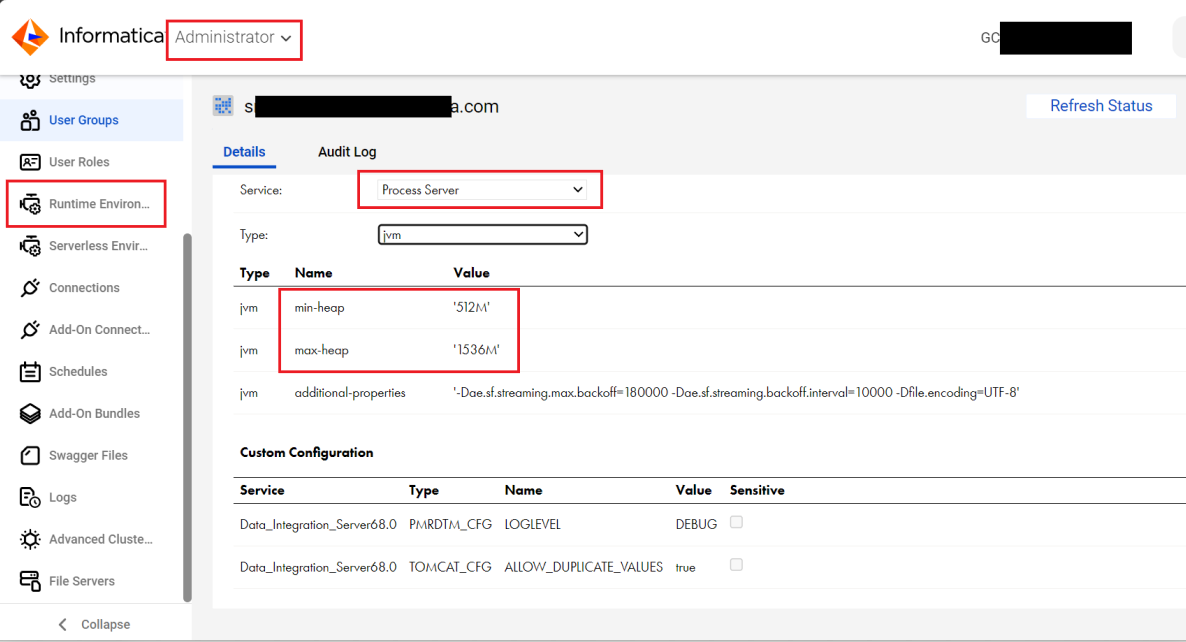Click the TOMCAT_CFG type cell
Viewport: 1186px width, 642px height.
click(x=450, y=567)
